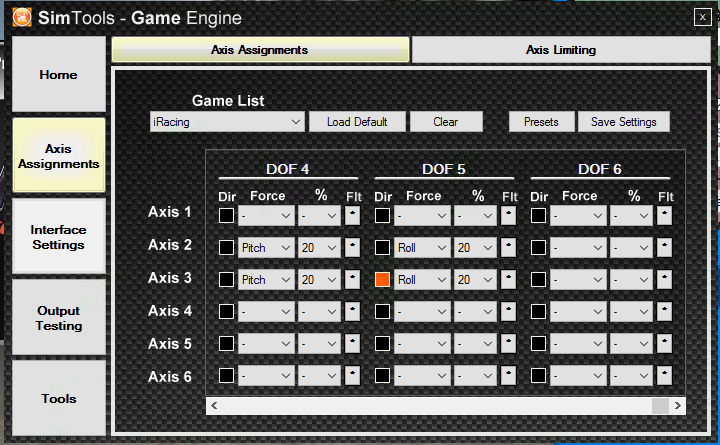The image size is (720, 445).
Task: Open Flt filter for Axis 6 DOF 5
Action: tap(508, 376)
